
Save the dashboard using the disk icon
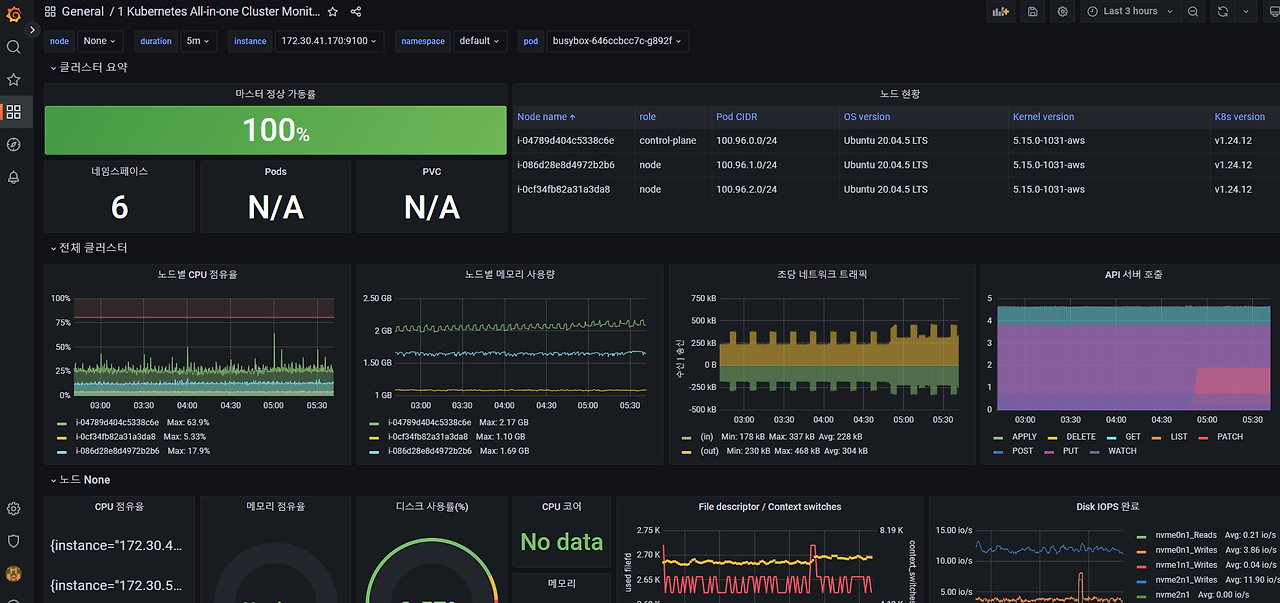tap(1032, 11)
